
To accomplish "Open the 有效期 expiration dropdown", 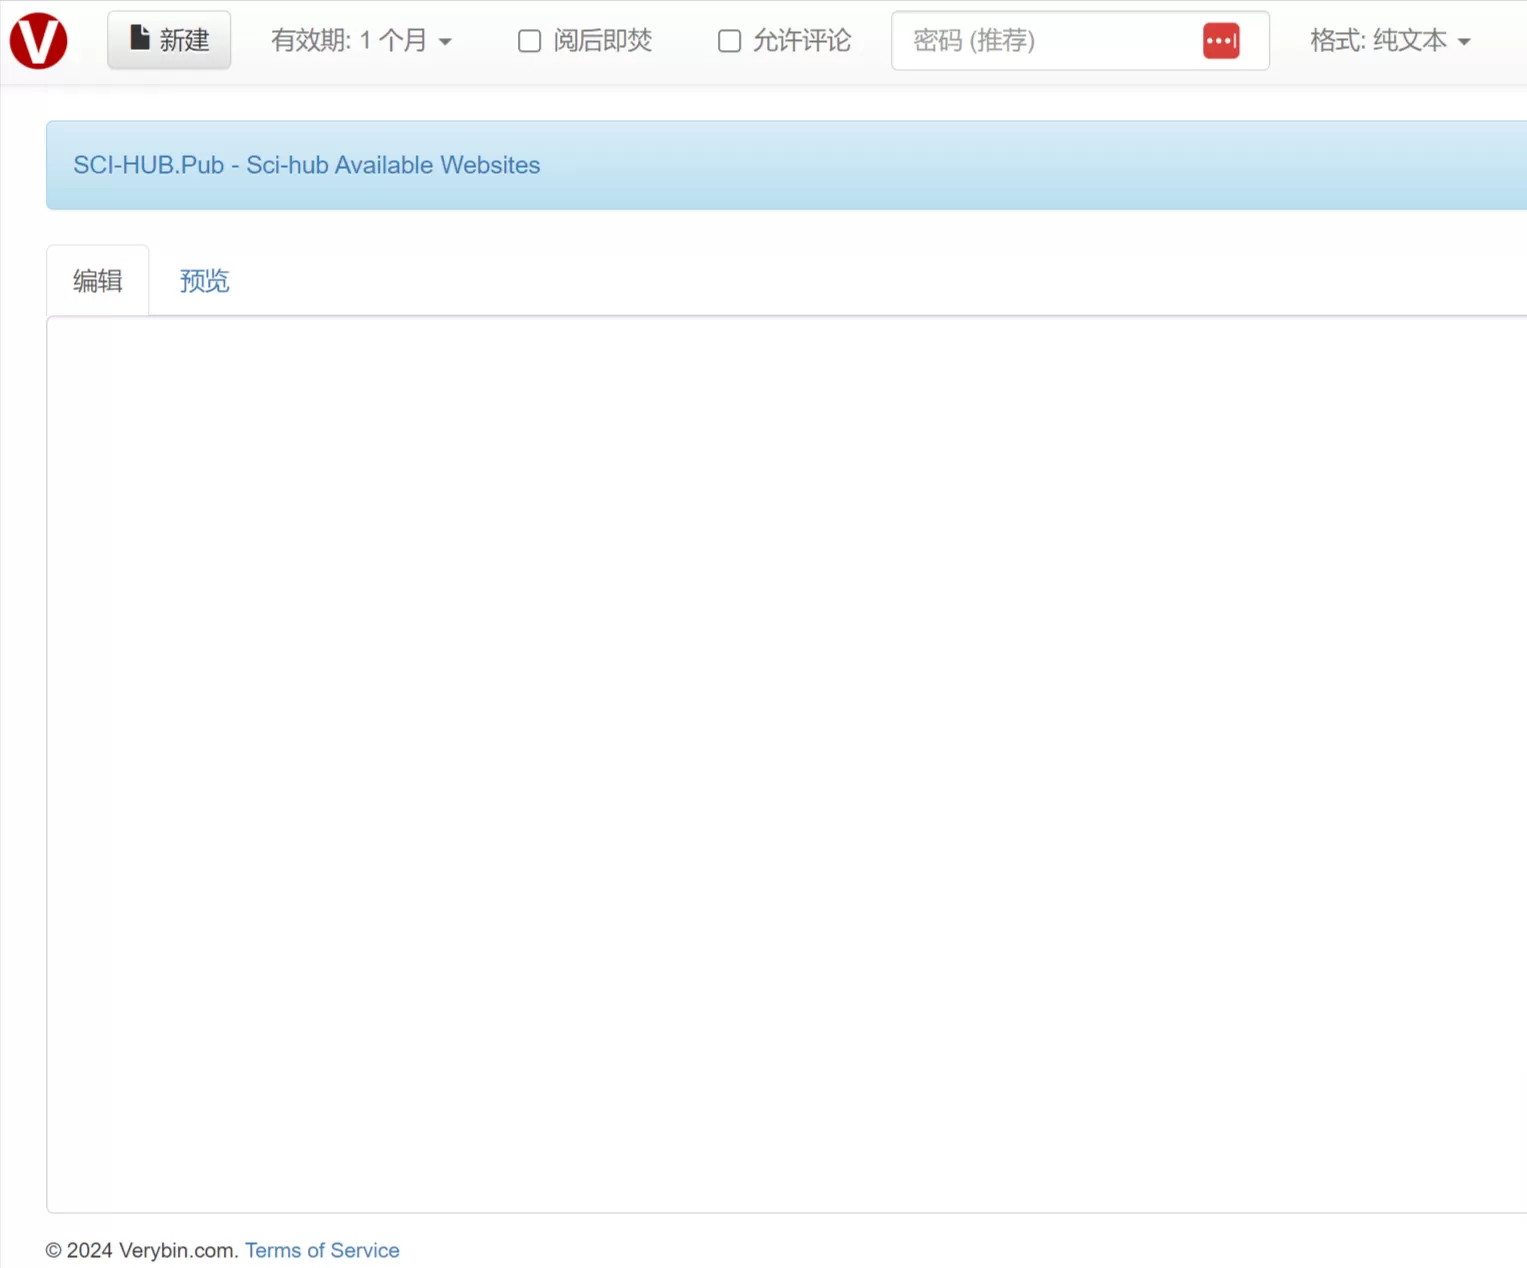I will pyautogui.click(x=360, y=41).
